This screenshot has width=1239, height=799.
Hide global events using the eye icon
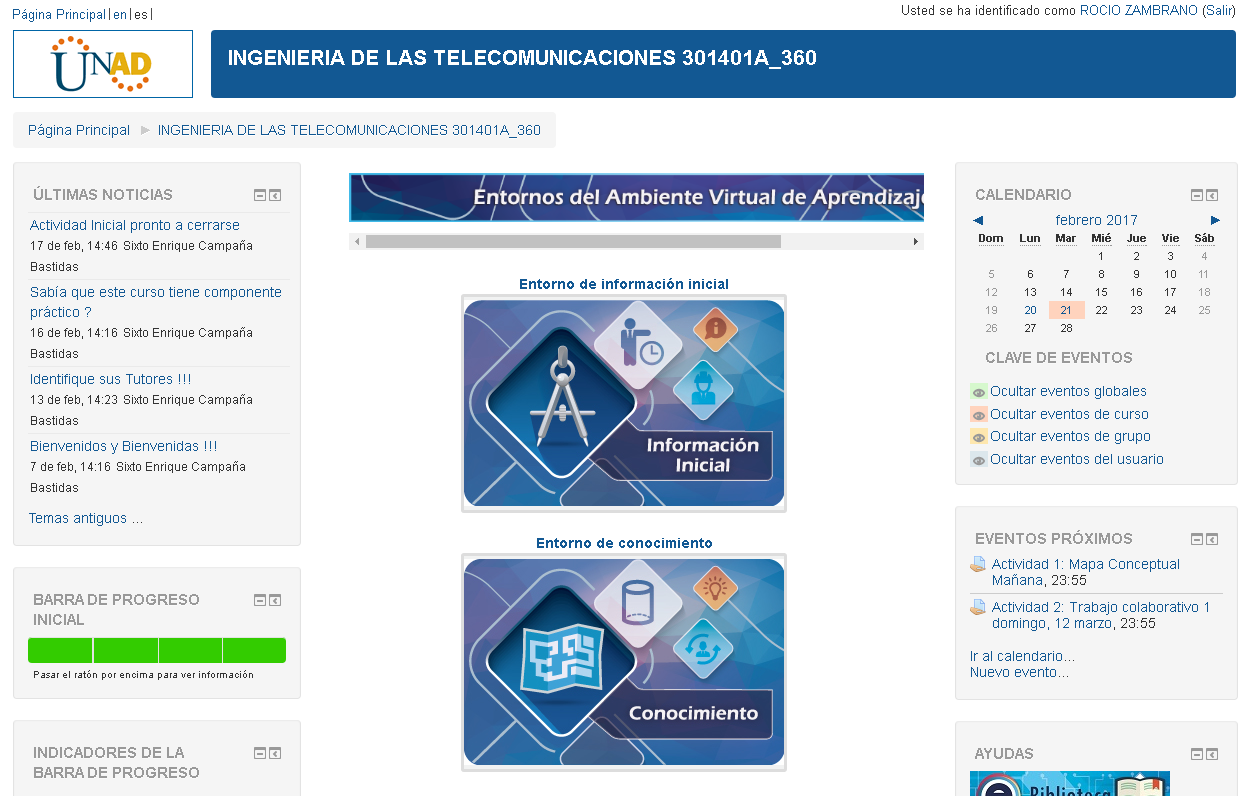(x=978, y=392)
